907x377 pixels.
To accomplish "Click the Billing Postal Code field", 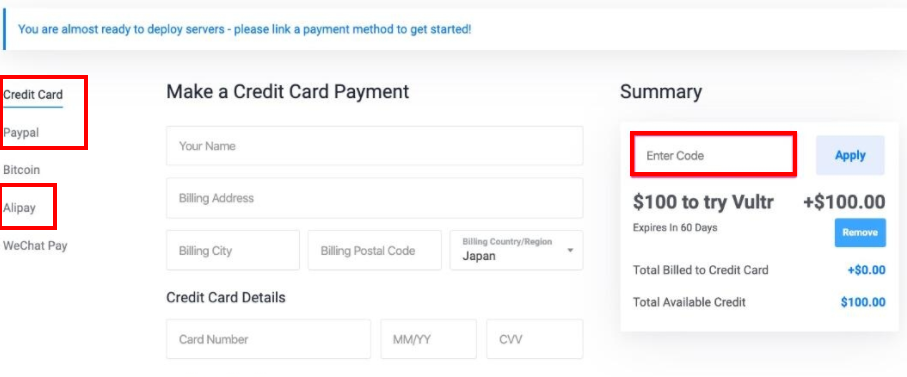I will click(x=374, y=250).
